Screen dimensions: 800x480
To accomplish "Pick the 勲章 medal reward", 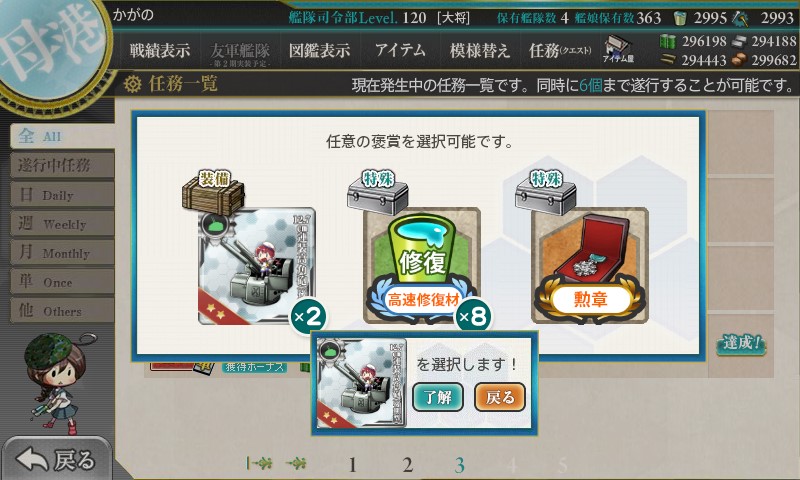I will point(590,266).
